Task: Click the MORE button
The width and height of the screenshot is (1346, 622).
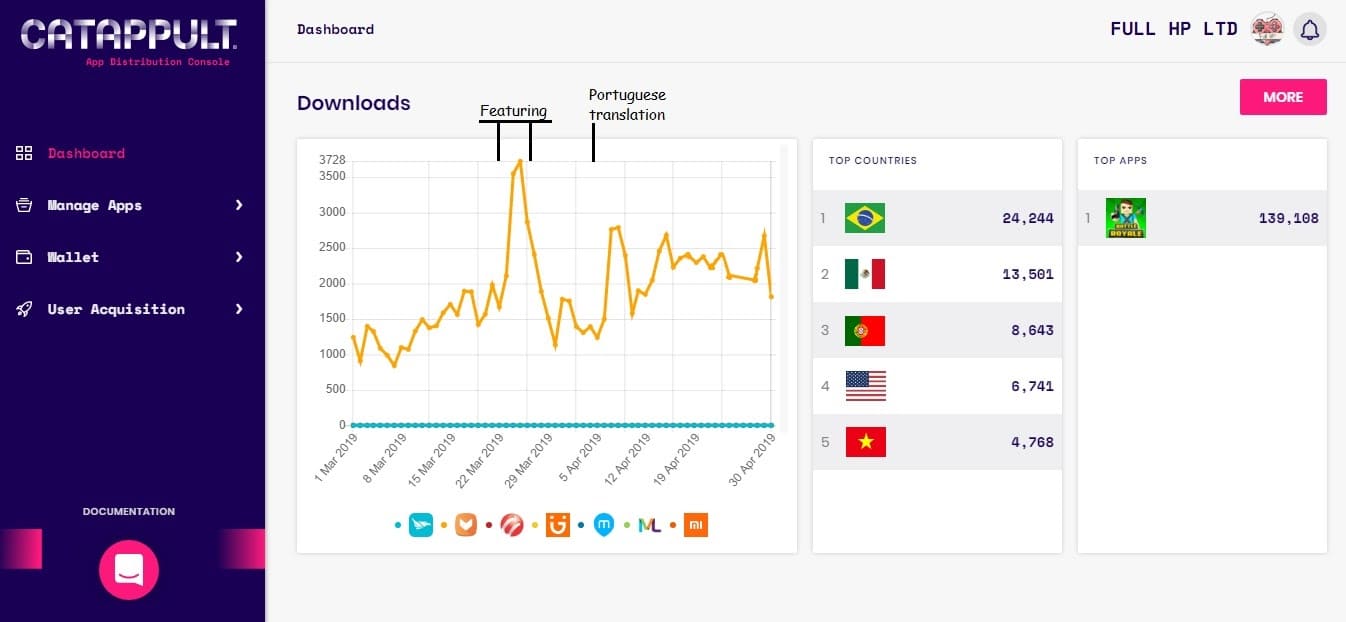Action: [1283, 97]
